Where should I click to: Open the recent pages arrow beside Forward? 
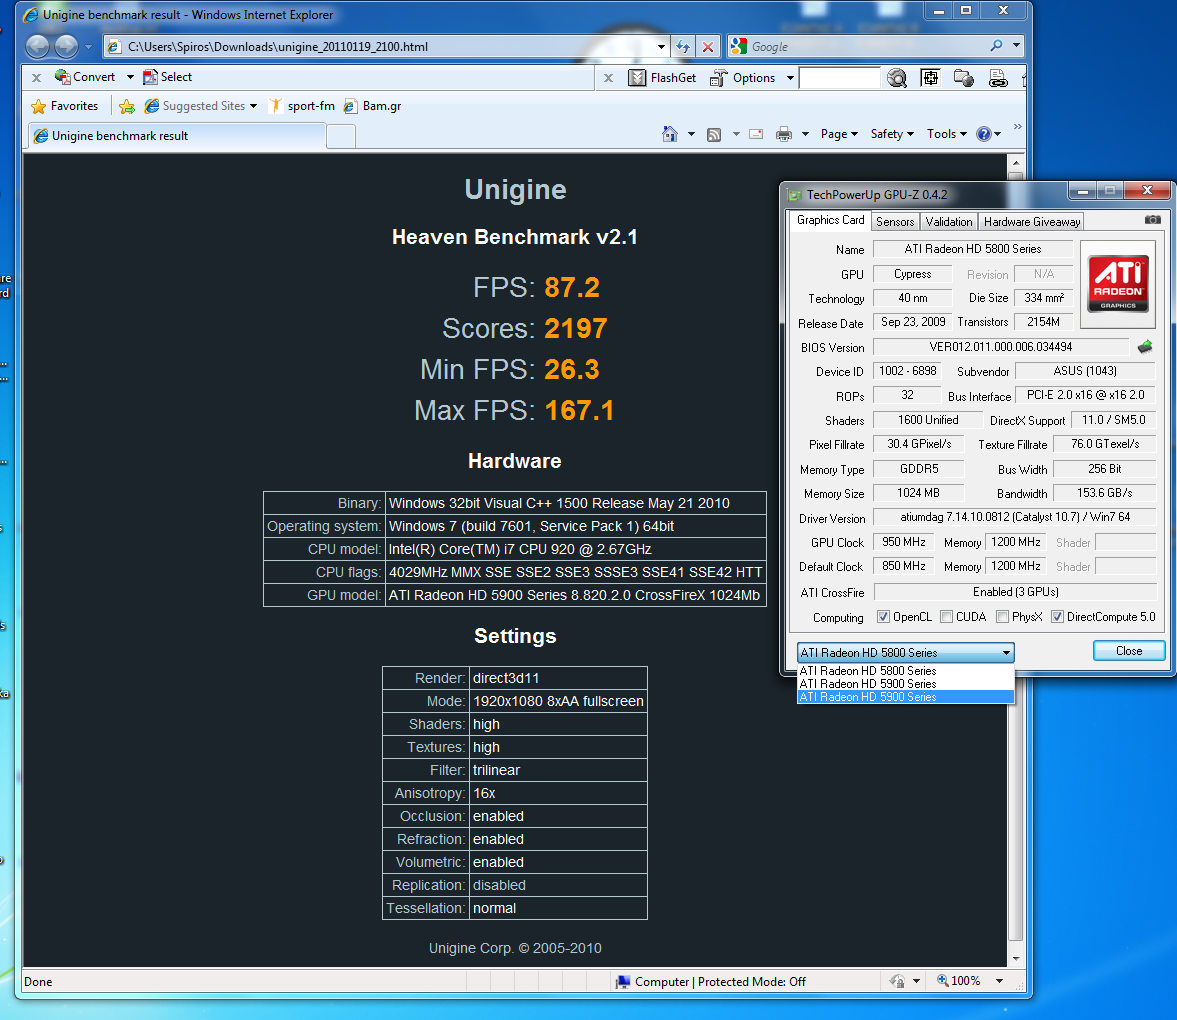[x=88, y=47]
